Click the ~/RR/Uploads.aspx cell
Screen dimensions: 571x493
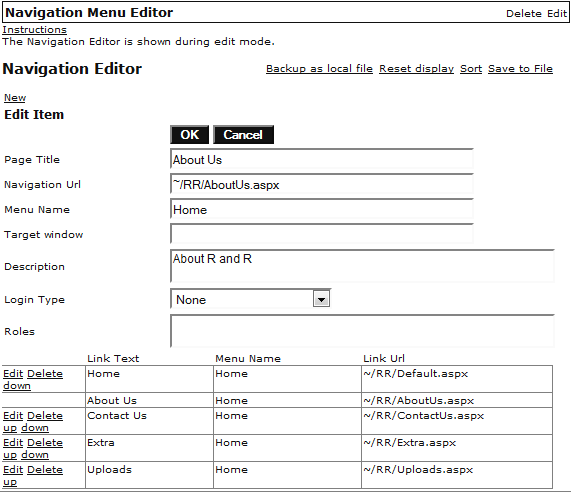pyautogui.click(x=457, y=475)
